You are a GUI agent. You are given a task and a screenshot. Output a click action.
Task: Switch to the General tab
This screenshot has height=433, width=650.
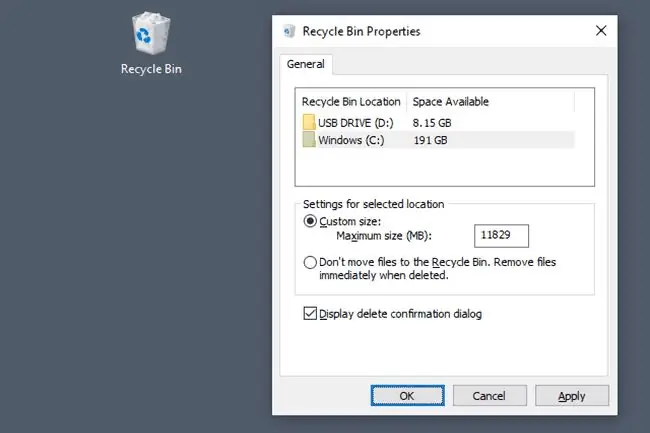(306, 64)
